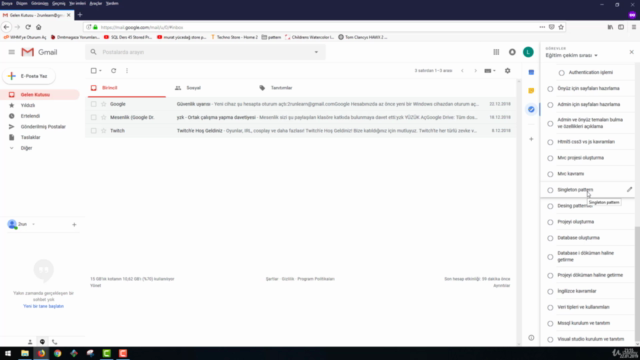Reload the browser page

click(x=28, y=27)
